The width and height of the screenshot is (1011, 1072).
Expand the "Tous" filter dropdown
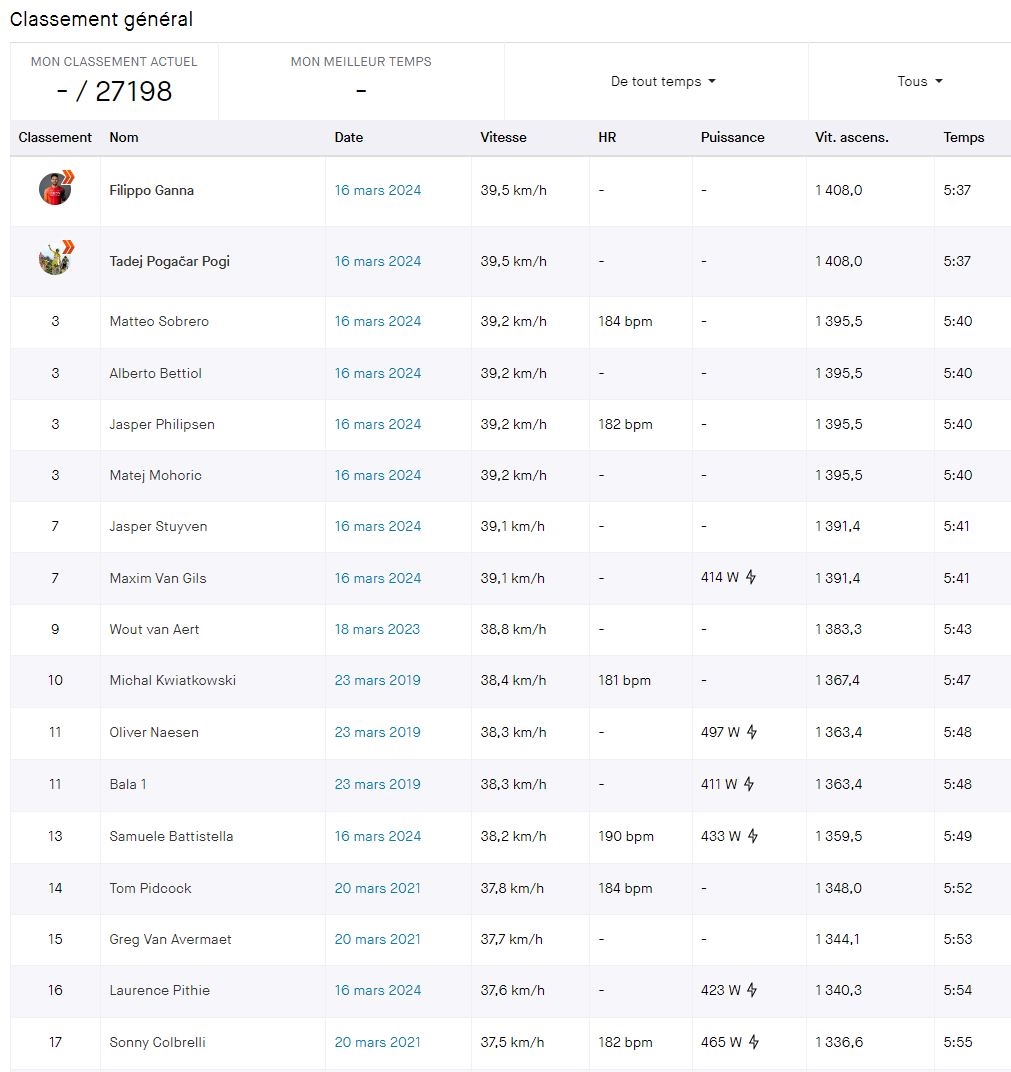pyautogui.click(x=919, y=82)
